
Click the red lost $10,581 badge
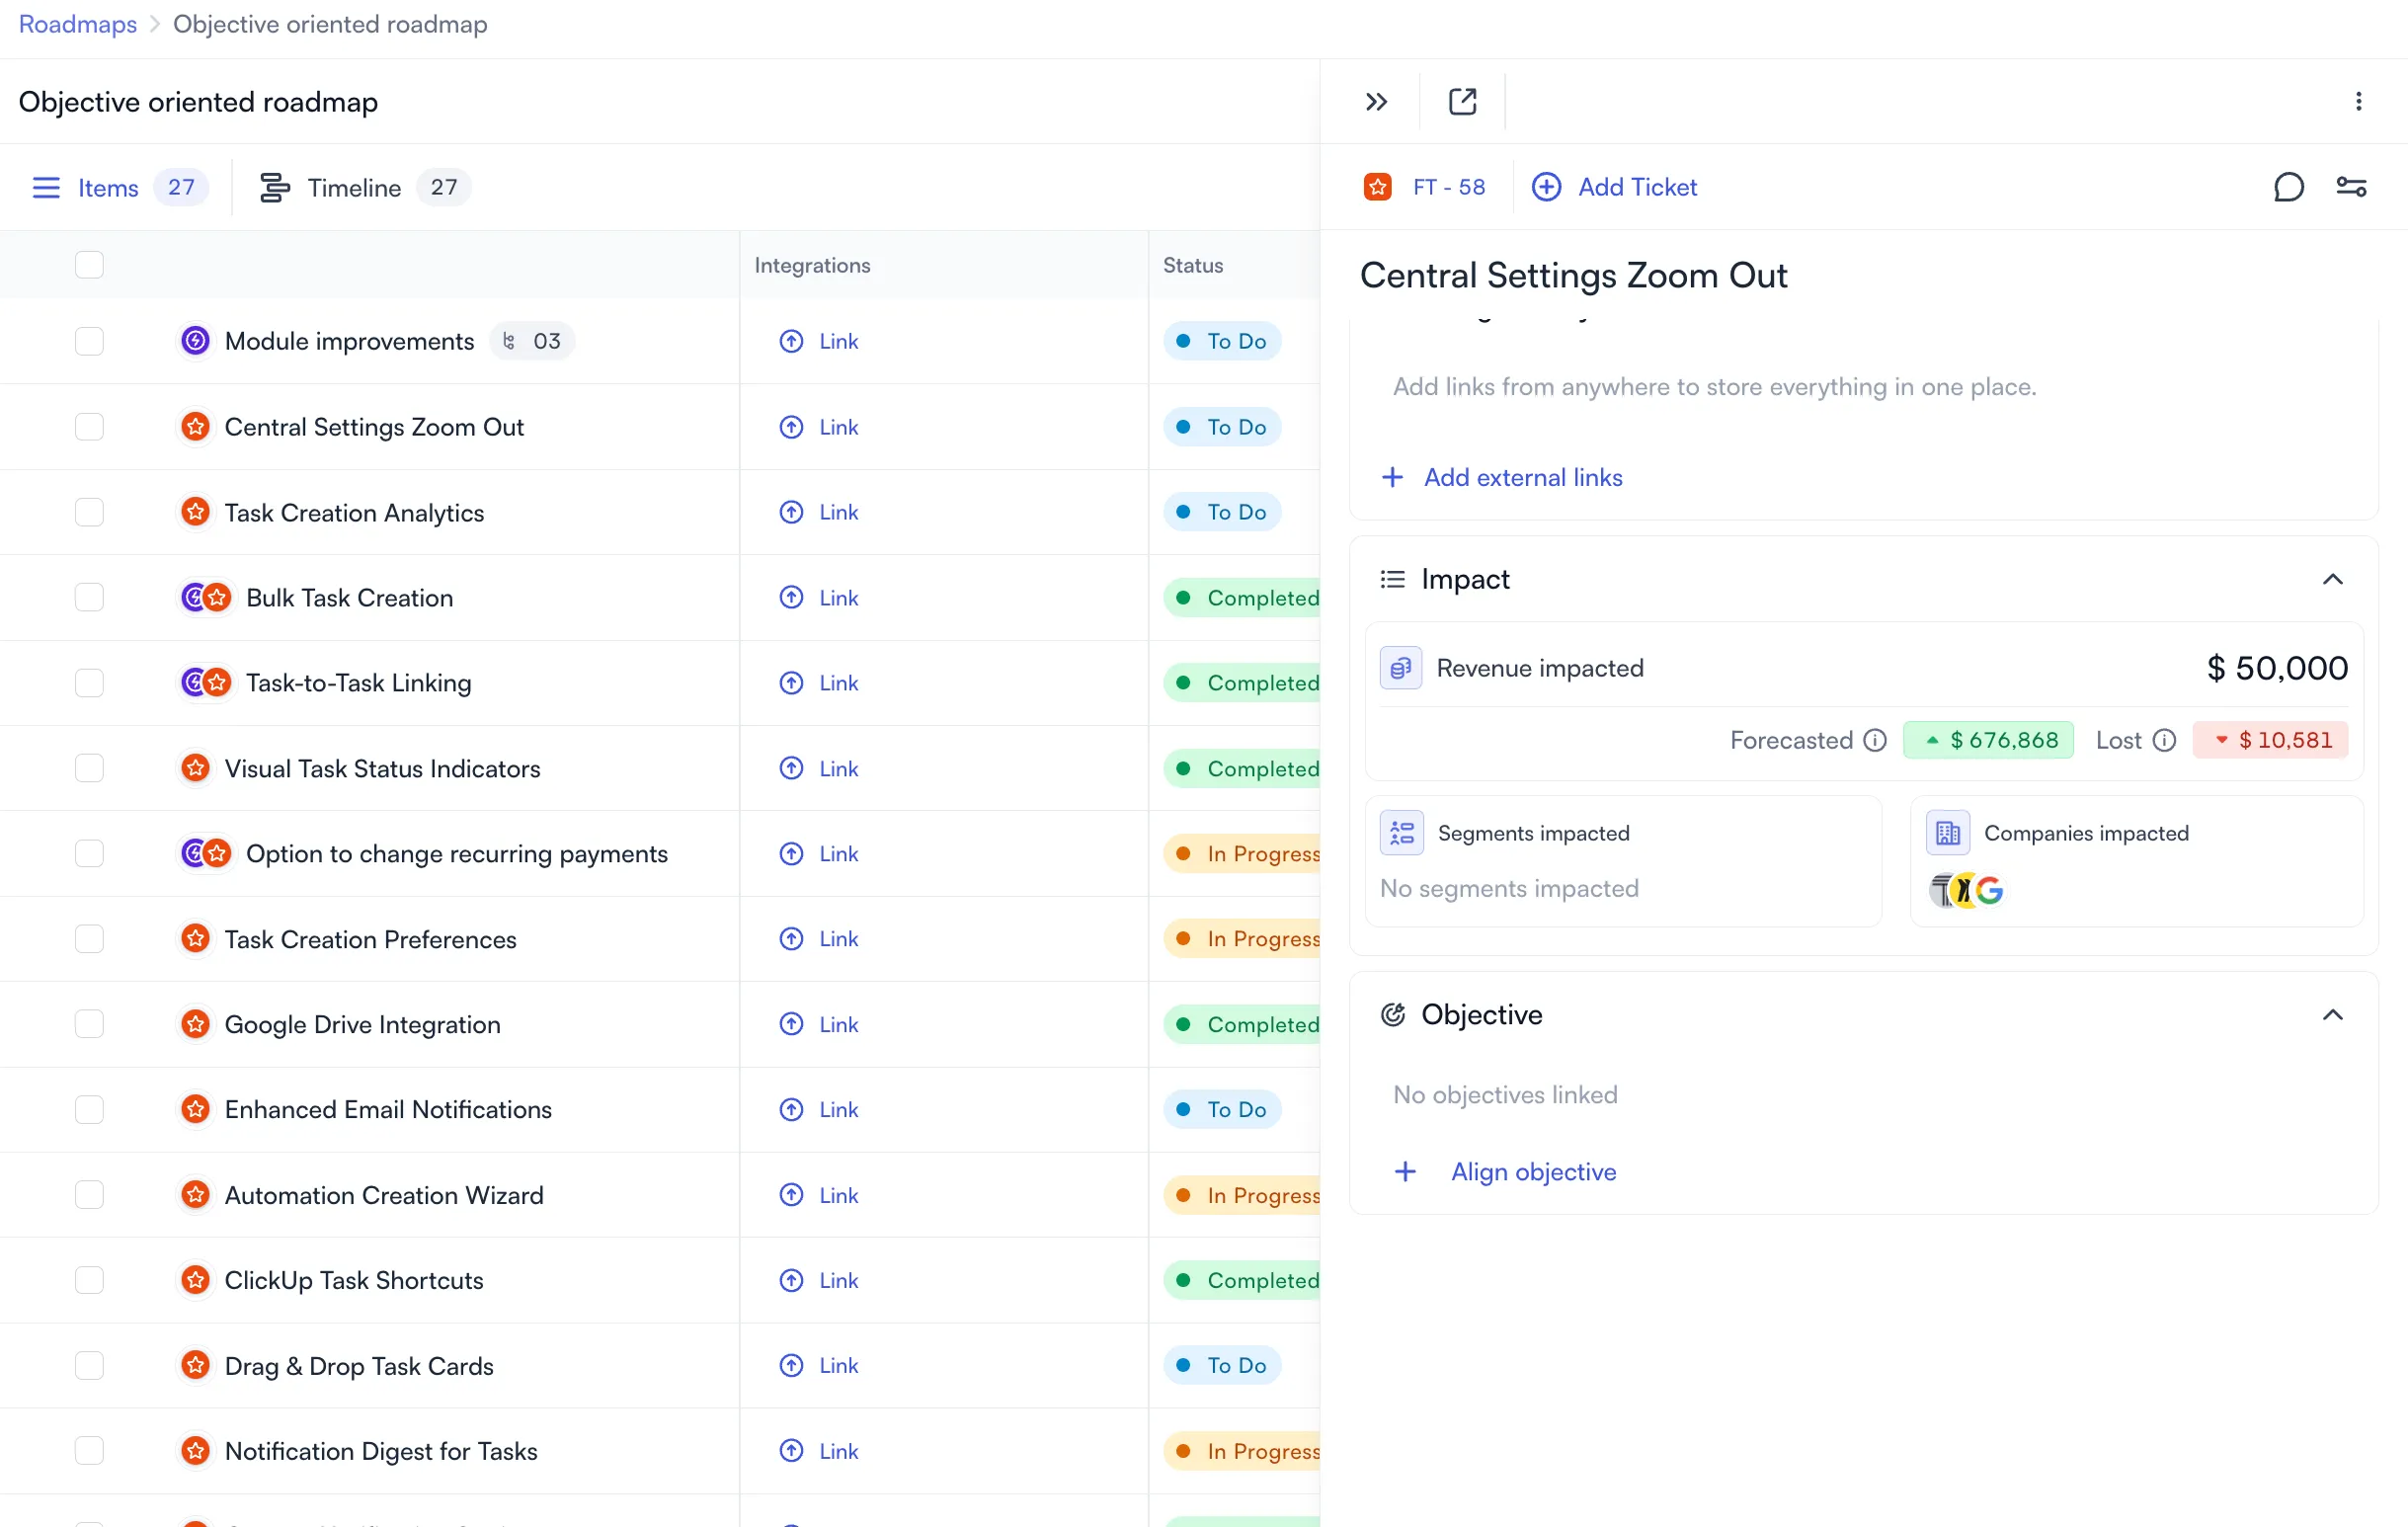[x=2270, y=740]
